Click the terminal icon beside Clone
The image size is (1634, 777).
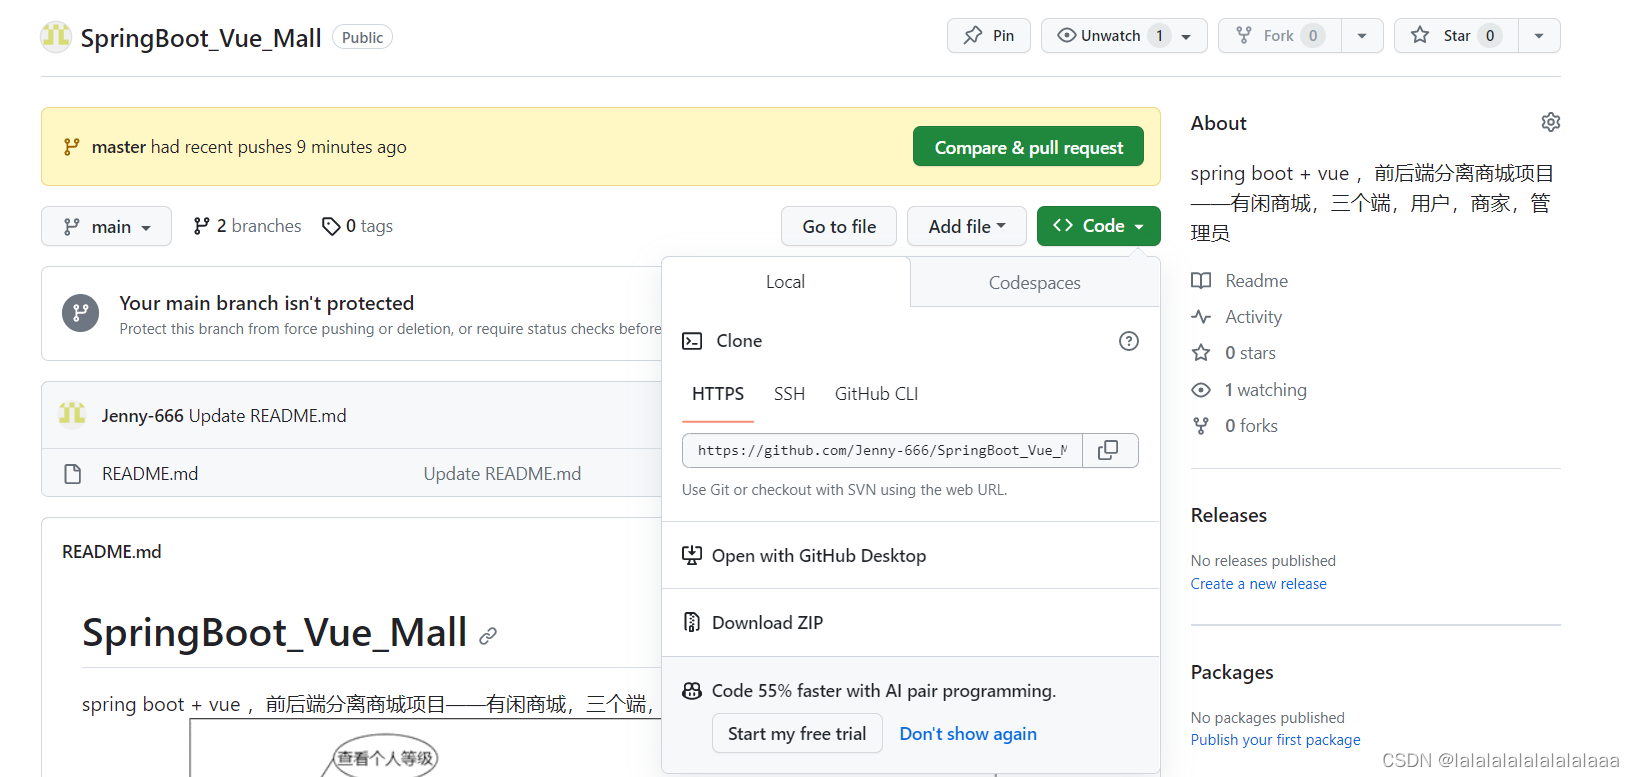click(x=692, y=341)
